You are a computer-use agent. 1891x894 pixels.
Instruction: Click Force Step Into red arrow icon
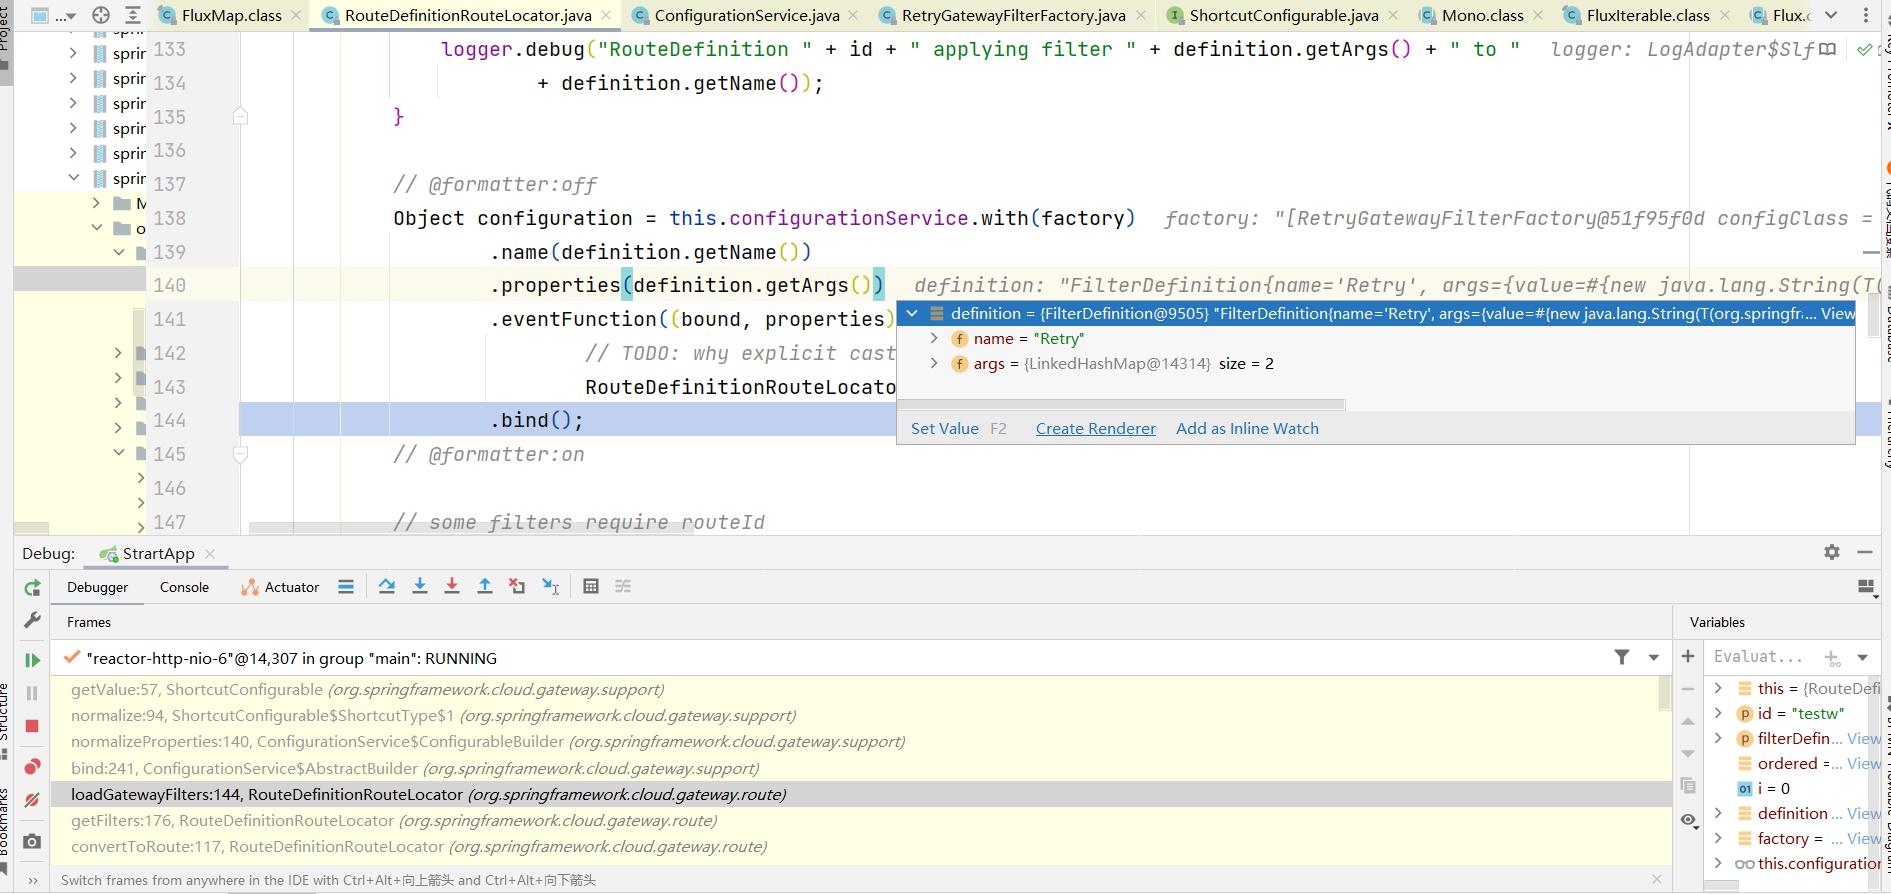(x=452, y=587)
